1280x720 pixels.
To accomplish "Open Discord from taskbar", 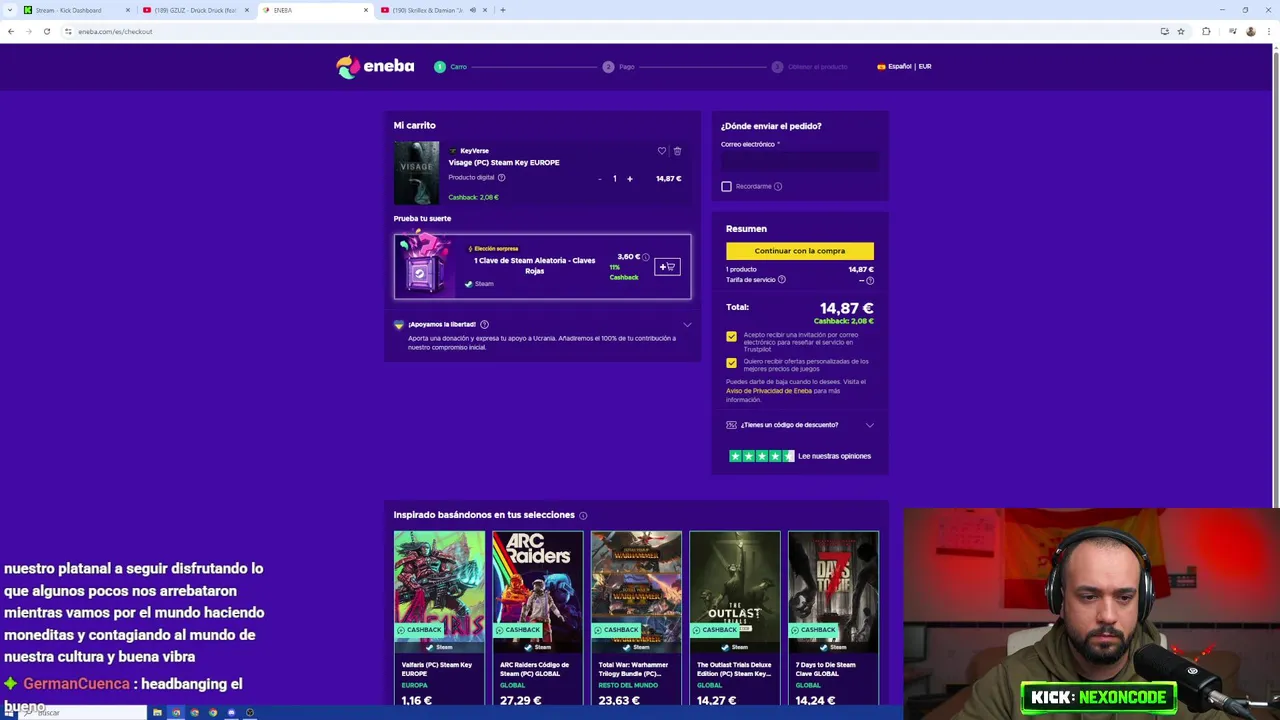I will 231,713.
